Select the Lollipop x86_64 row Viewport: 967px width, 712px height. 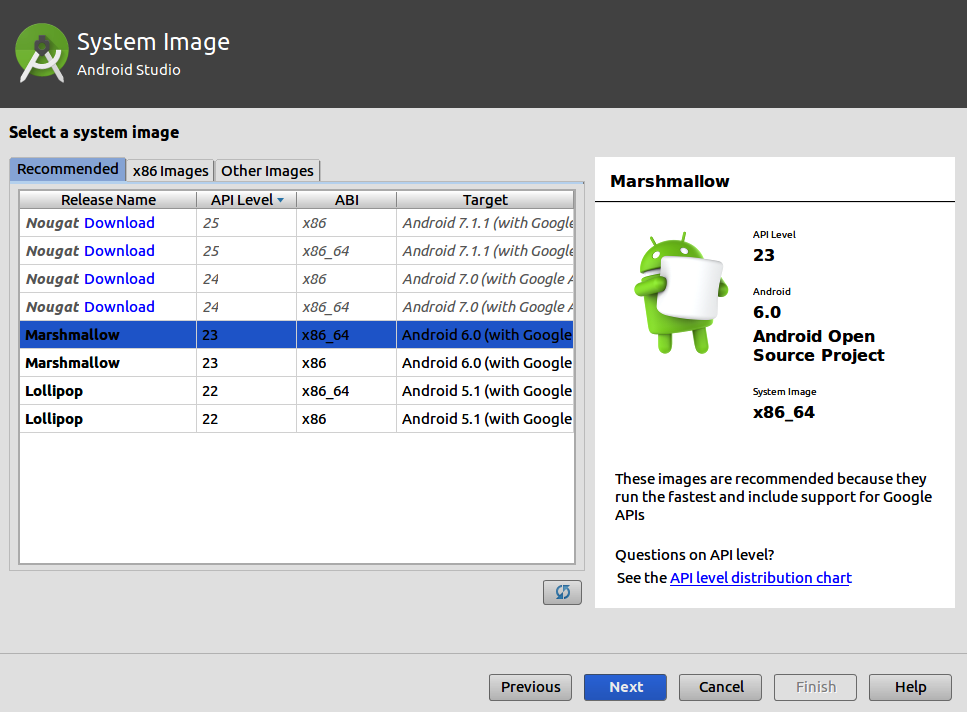pos(297,391)
